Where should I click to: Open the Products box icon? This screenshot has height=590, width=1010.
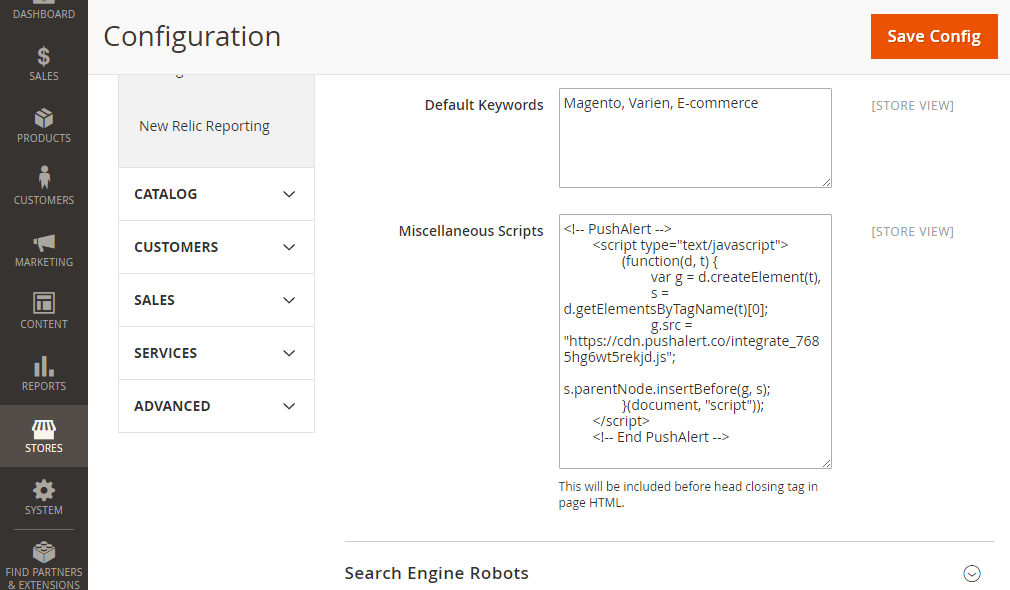(44, 118)
